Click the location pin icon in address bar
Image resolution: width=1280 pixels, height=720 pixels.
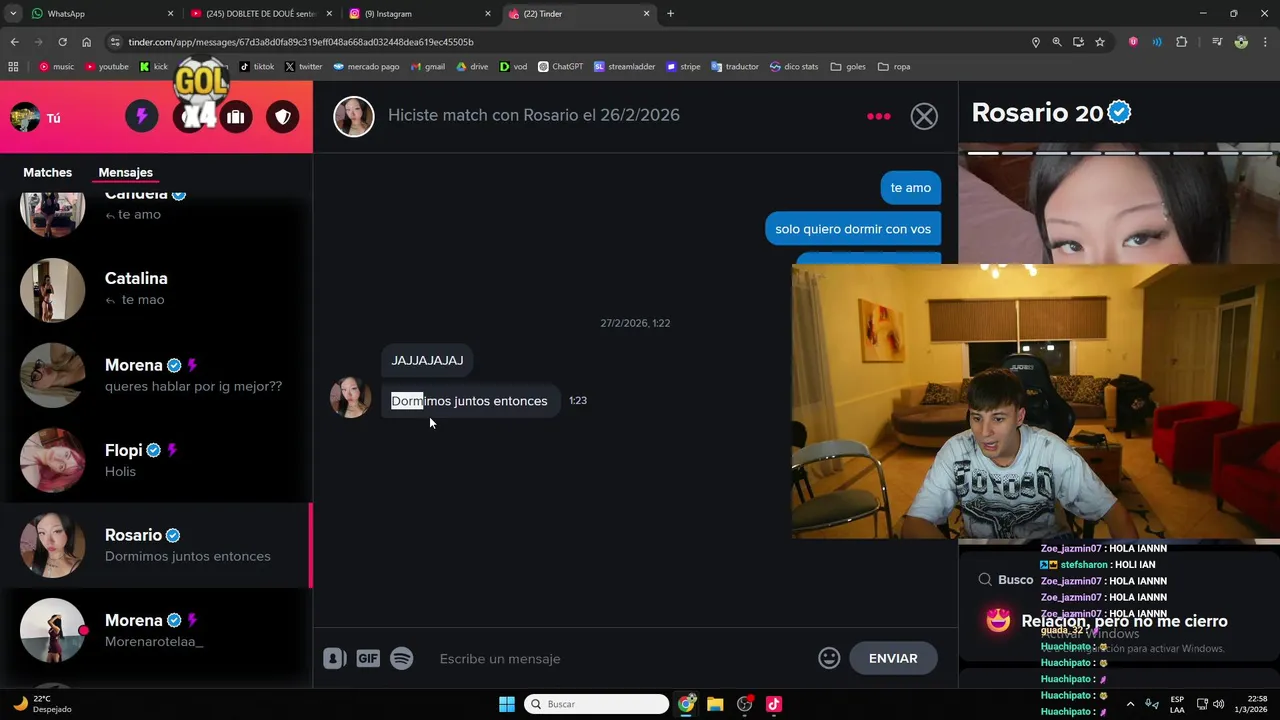click(1036, 42)
